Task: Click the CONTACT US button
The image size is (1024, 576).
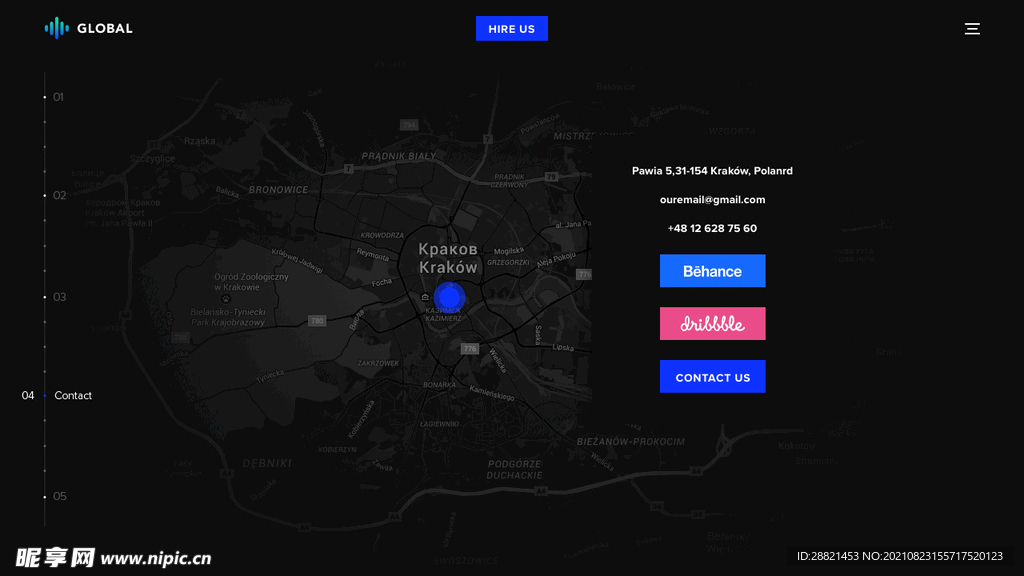Action: [x=712, y=376]
